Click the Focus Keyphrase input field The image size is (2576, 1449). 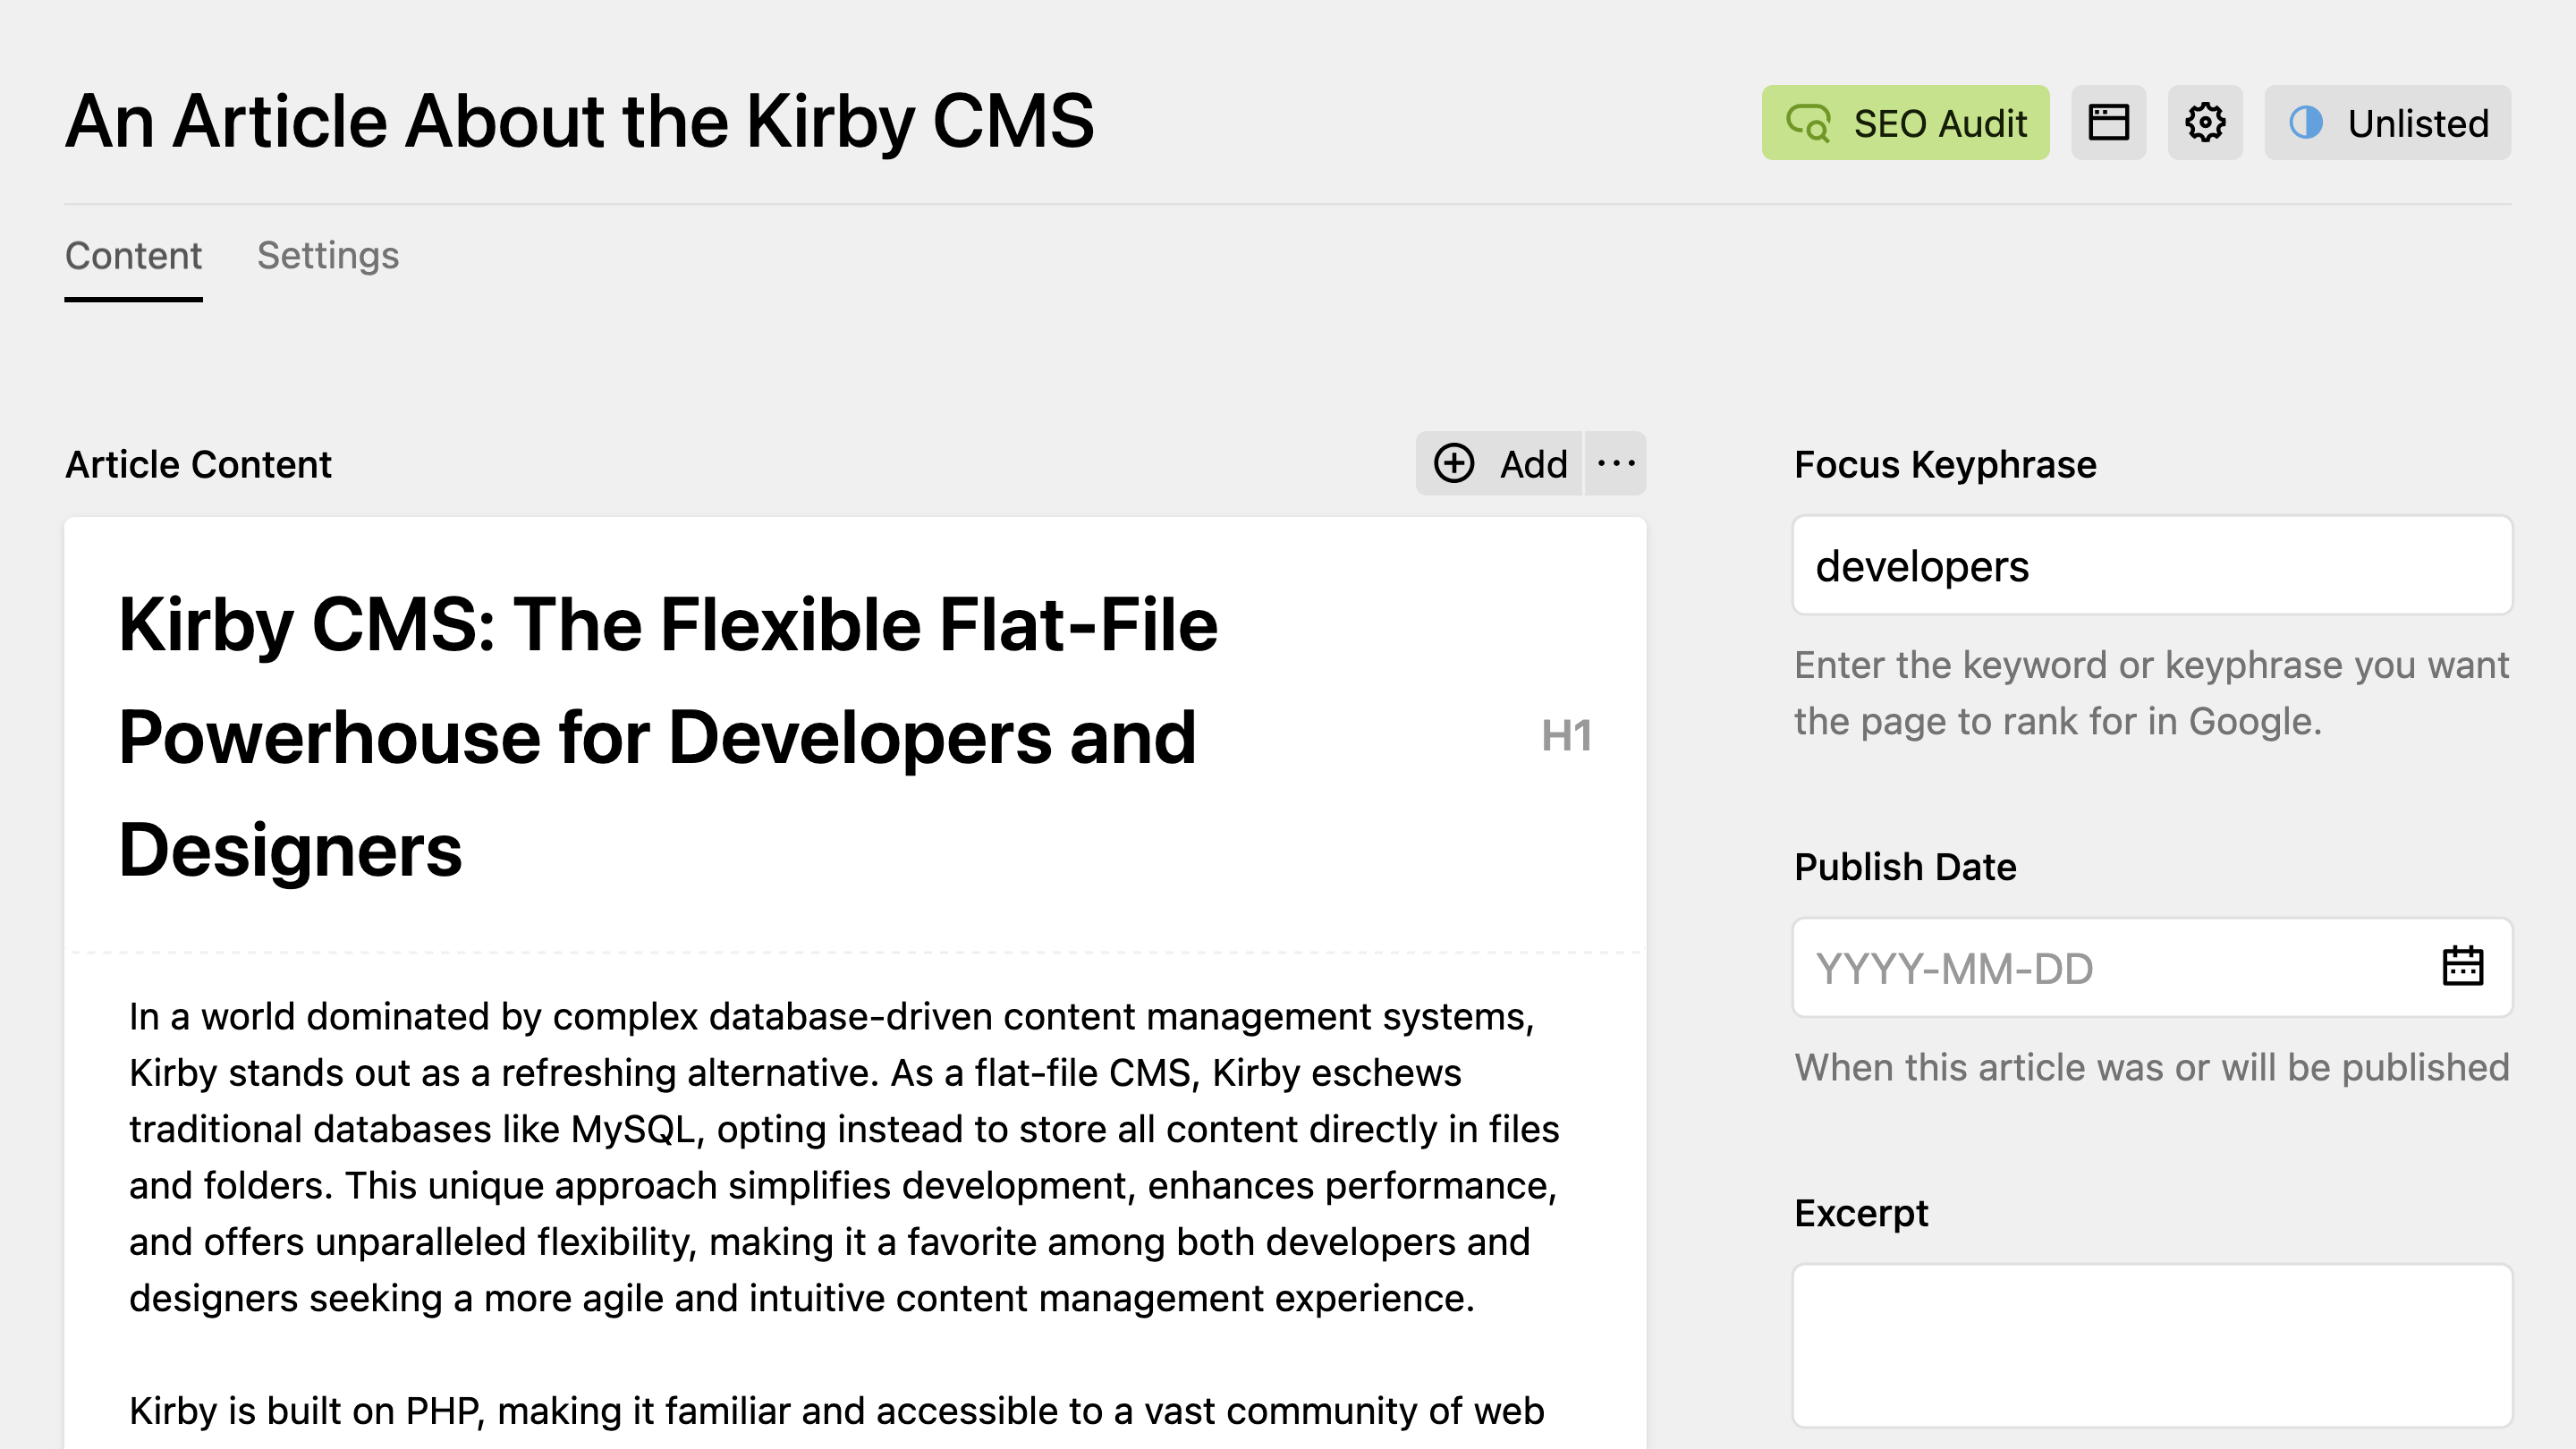(2152, 566)
